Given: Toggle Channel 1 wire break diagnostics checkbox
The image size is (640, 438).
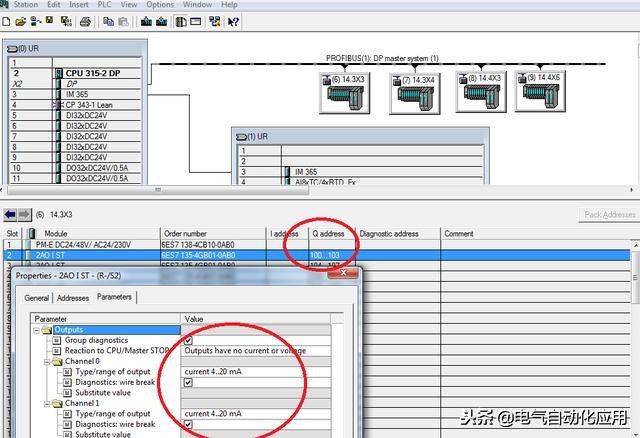Looking at the screenshot, I should [188, 424].
